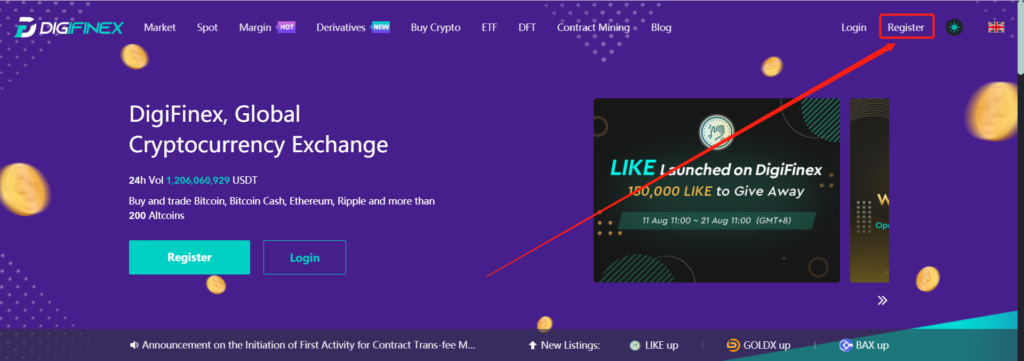Click the BAX coin icon

[x=846, y=346]
